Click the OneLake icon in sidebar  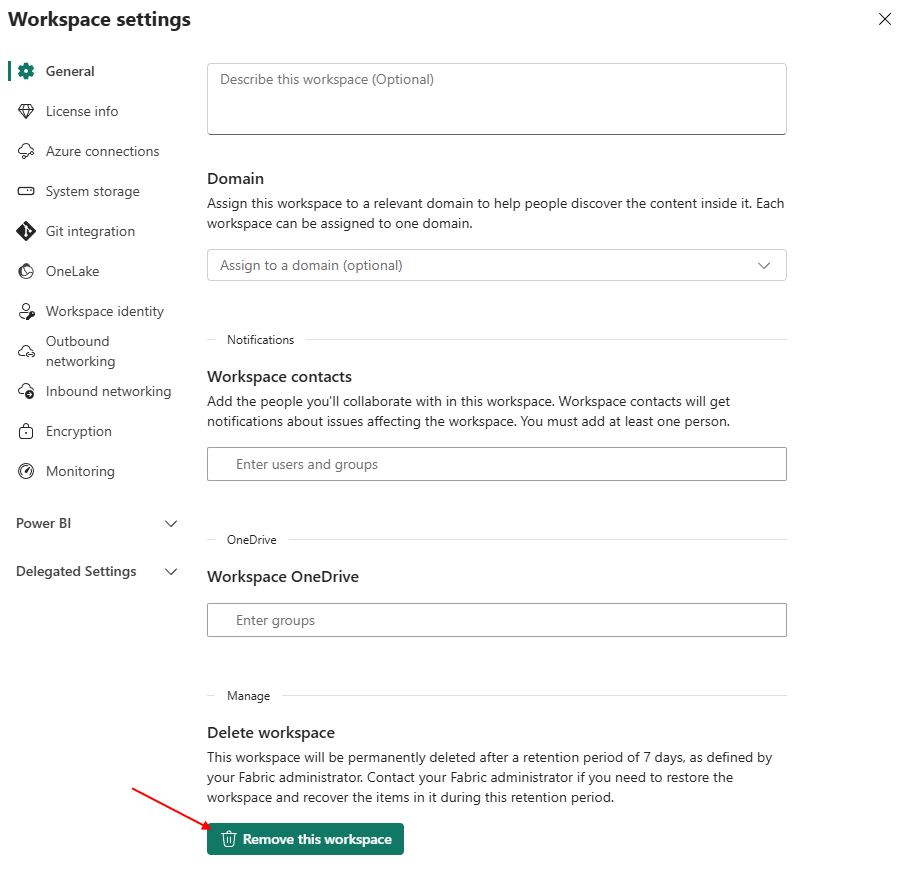(26, 271)
